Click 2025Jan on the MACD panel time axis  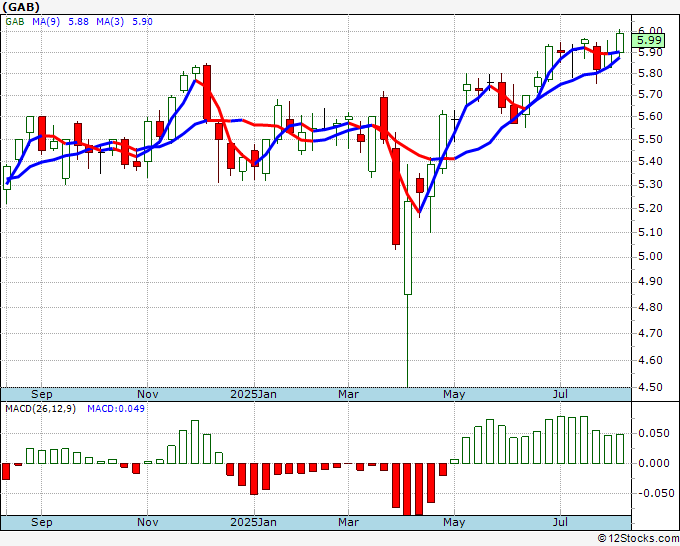point(253,522)
